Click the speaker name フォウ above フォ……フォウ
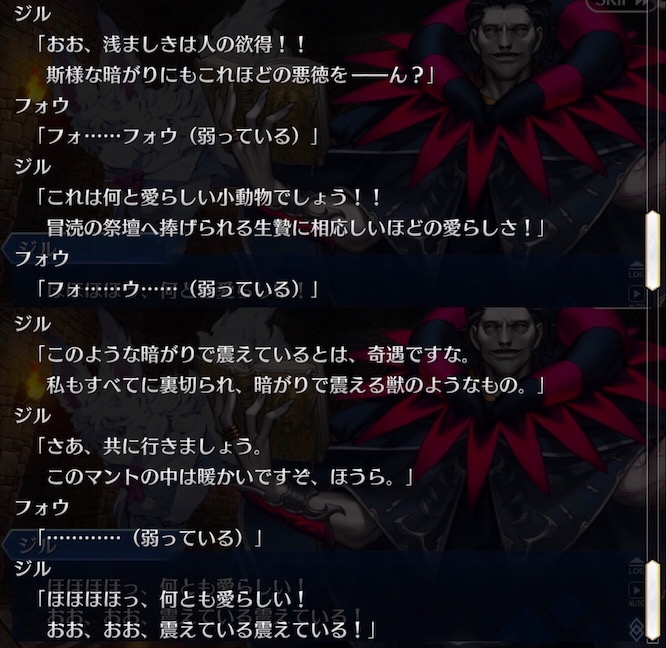Viewport: 666px width, 648px height. (x=42, y=105)
